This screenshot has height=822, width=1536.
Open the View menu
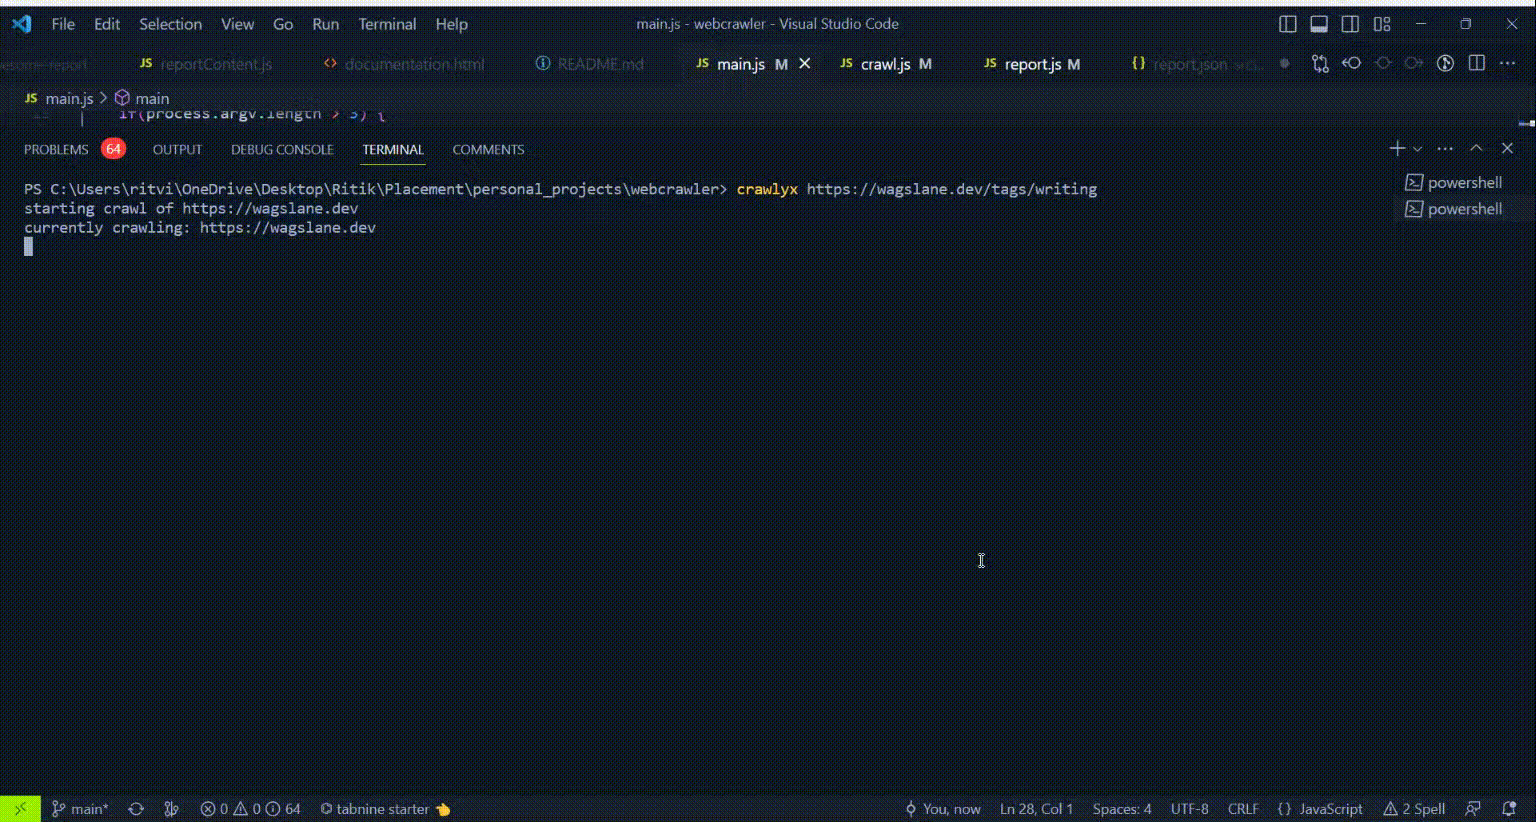tap(237, 24)
